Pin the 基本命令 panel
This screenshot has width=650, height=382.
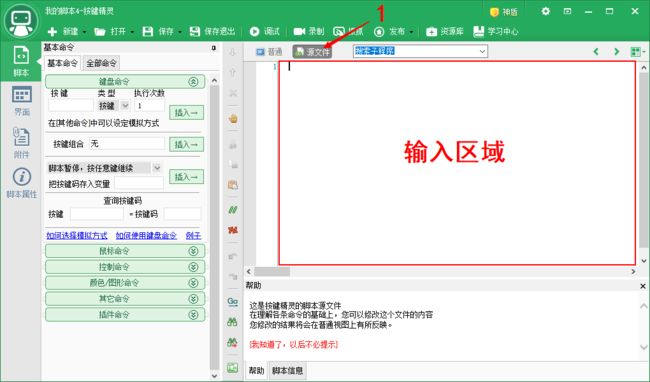tap(214, 48)
